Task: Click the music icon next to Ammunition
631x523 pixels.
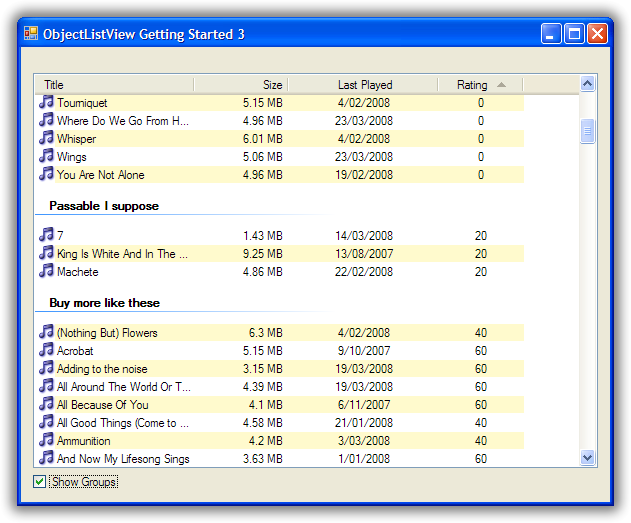Action: [x=46, y=440]
